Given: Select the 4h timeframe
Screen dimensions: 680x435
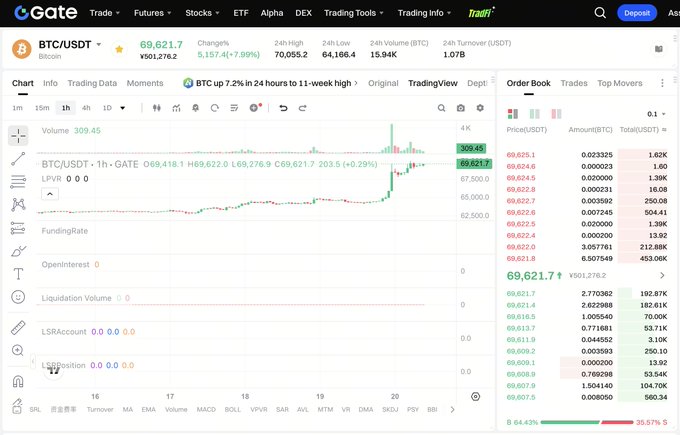Looking at the screenshot, I should click(86, 108).
